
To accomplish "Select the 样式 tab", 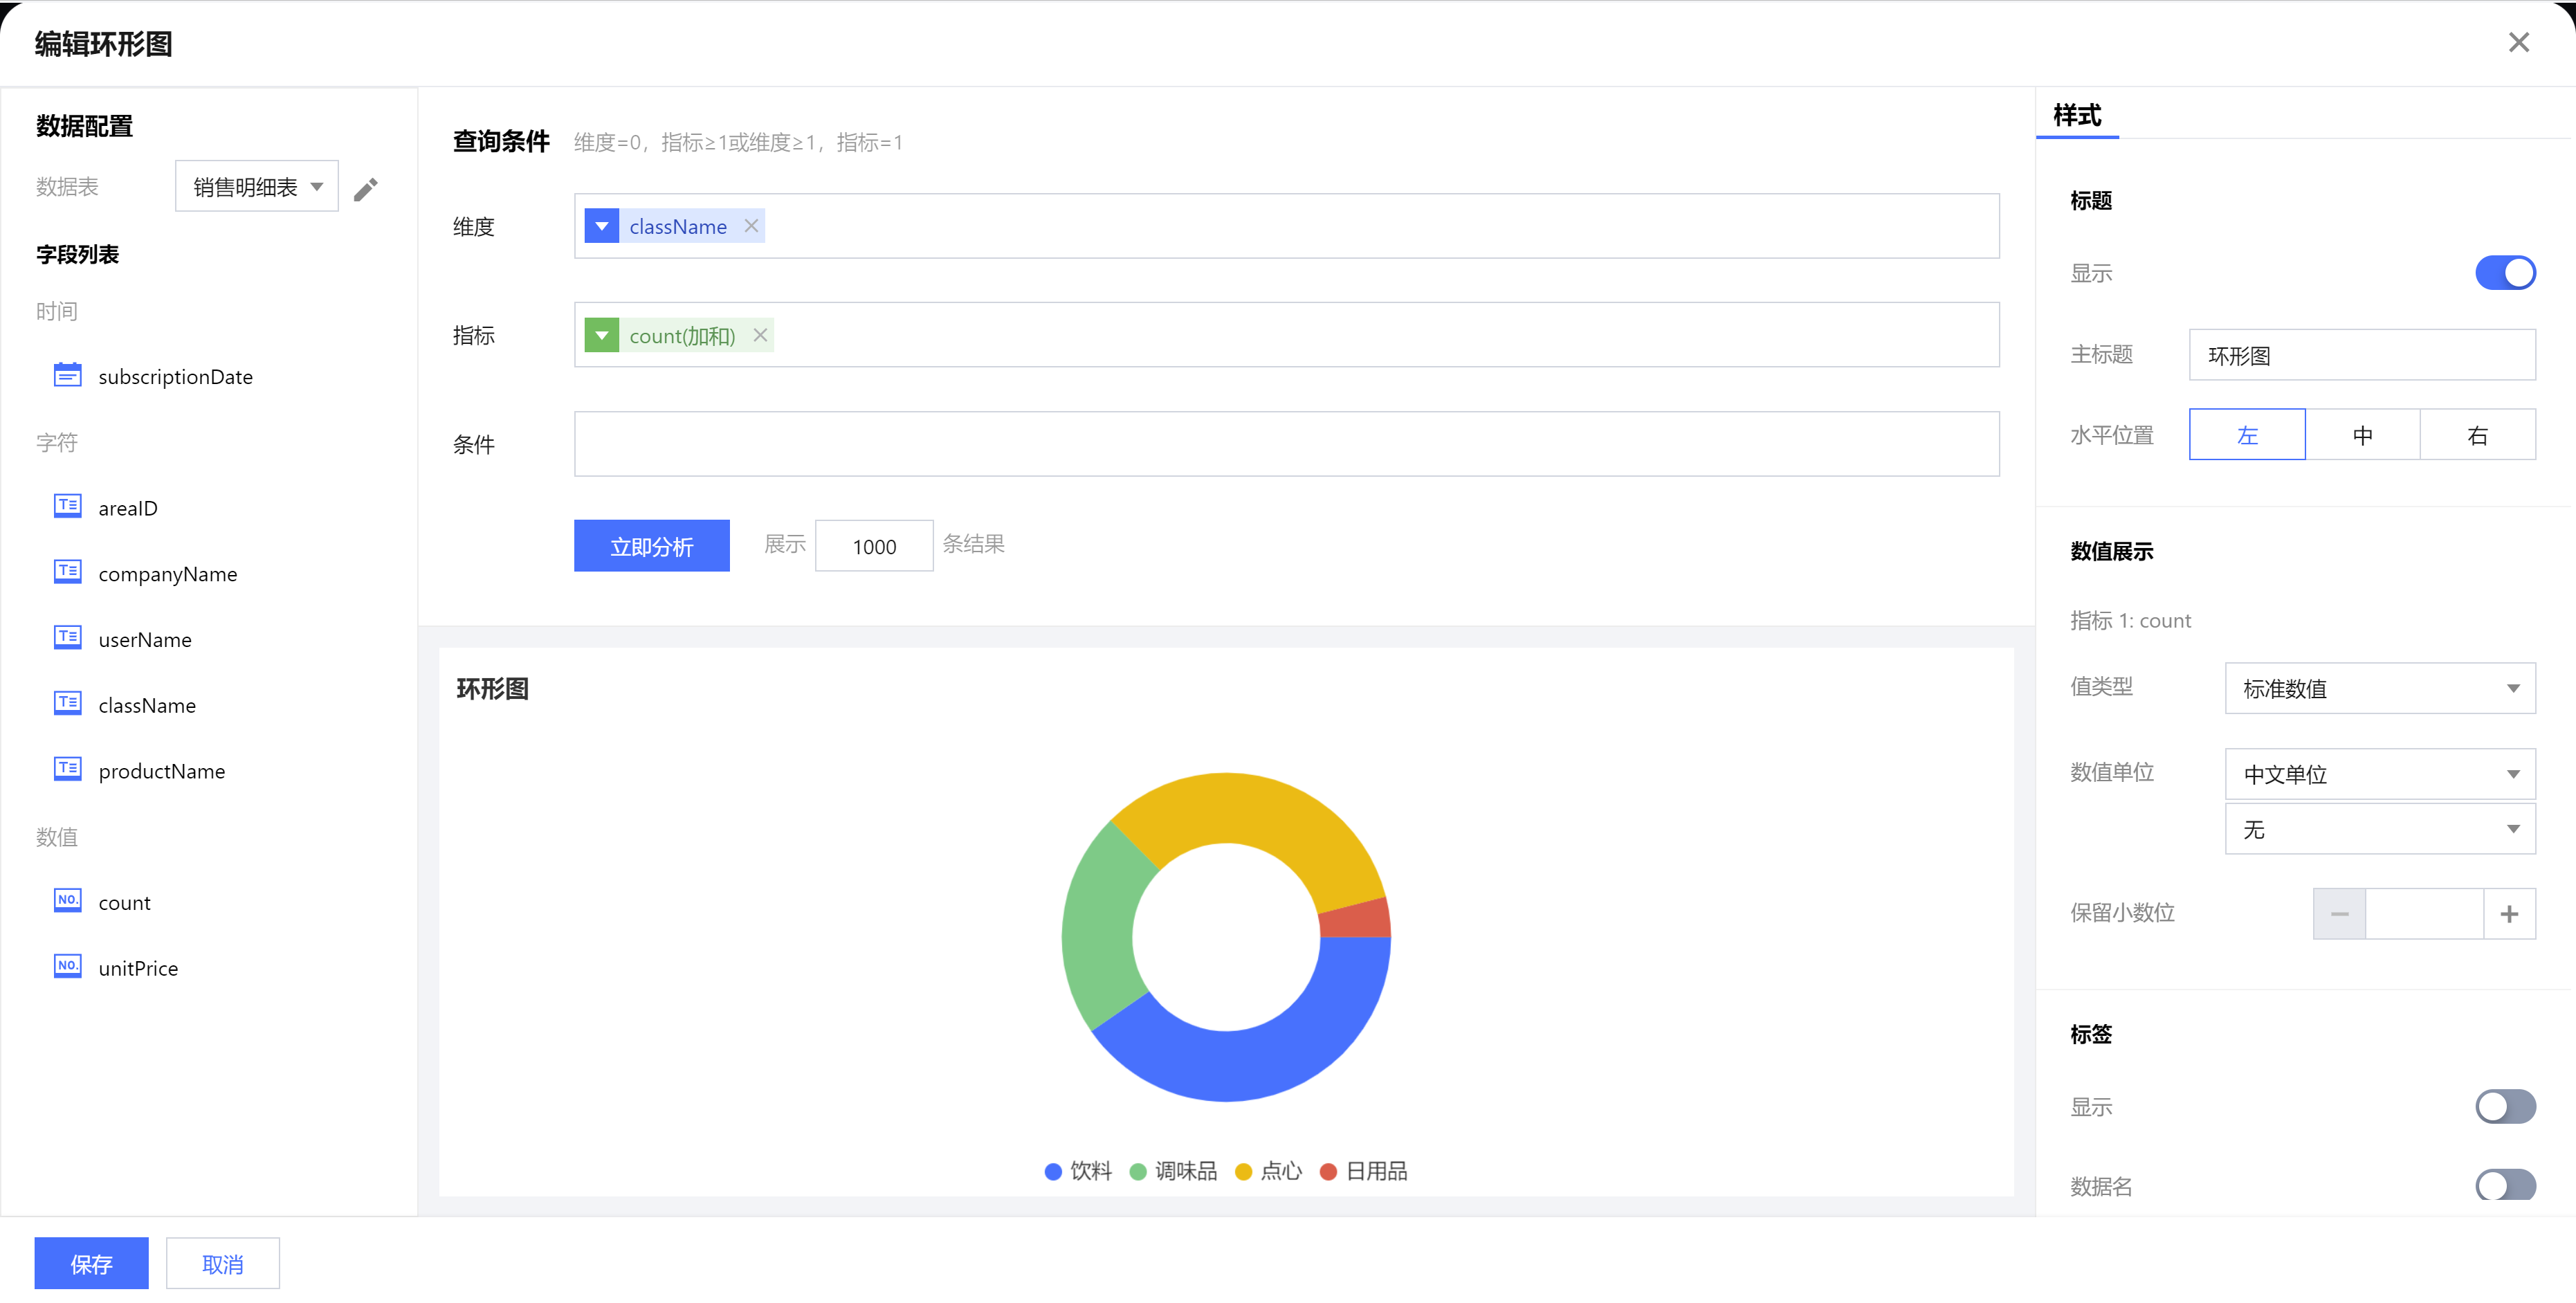I will click(x=2077, y=116).
